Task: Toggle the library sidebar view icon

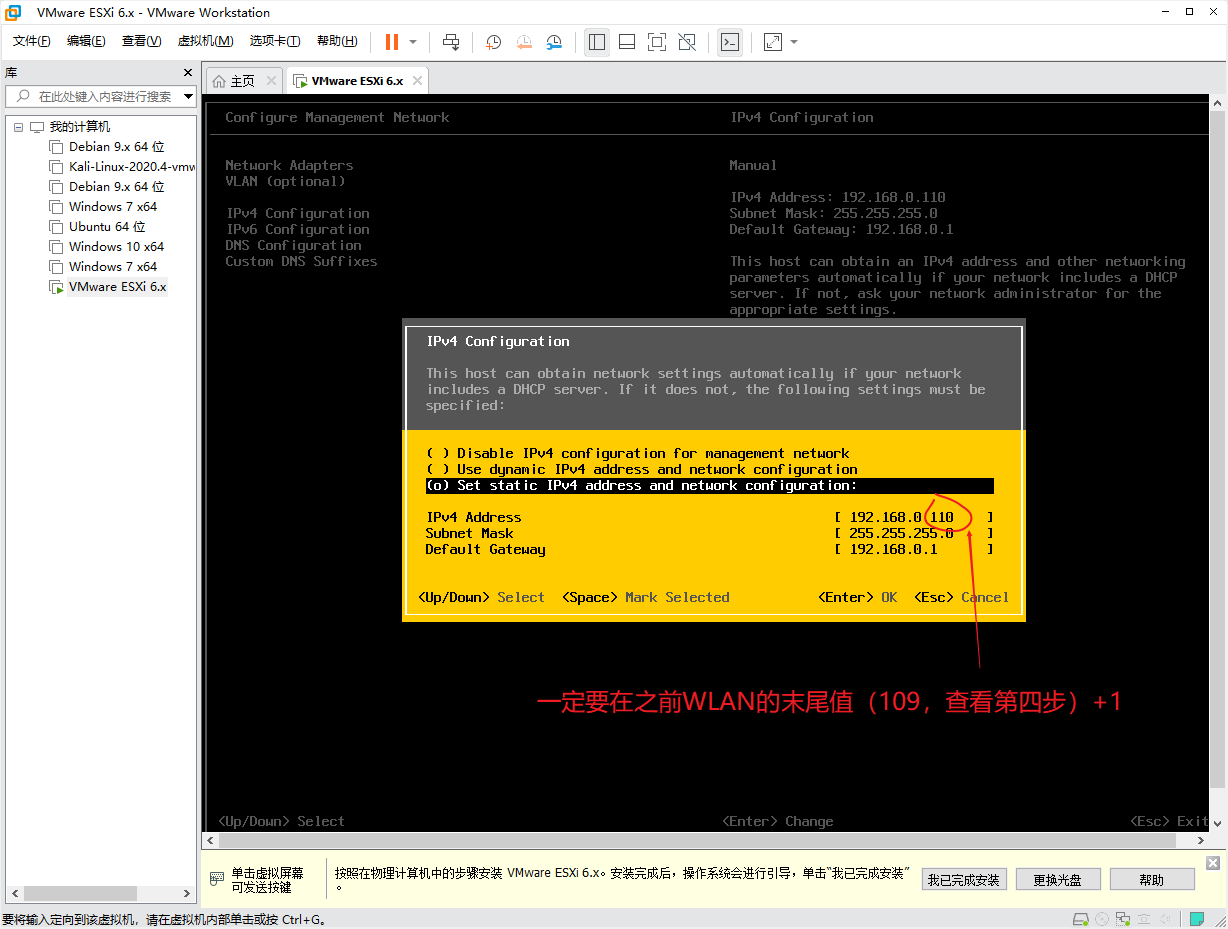Action: (597, 42)
